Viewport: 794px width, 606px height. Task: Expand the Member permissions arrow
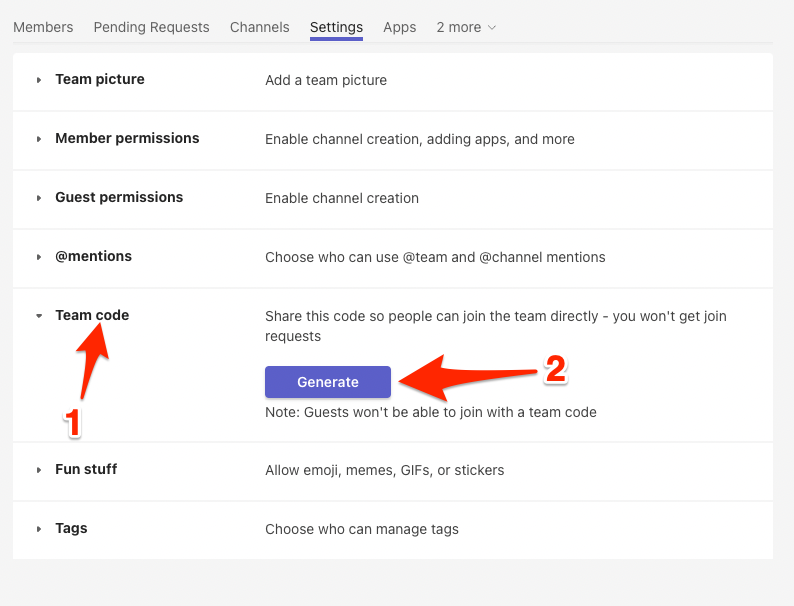[x=38, y=139]
